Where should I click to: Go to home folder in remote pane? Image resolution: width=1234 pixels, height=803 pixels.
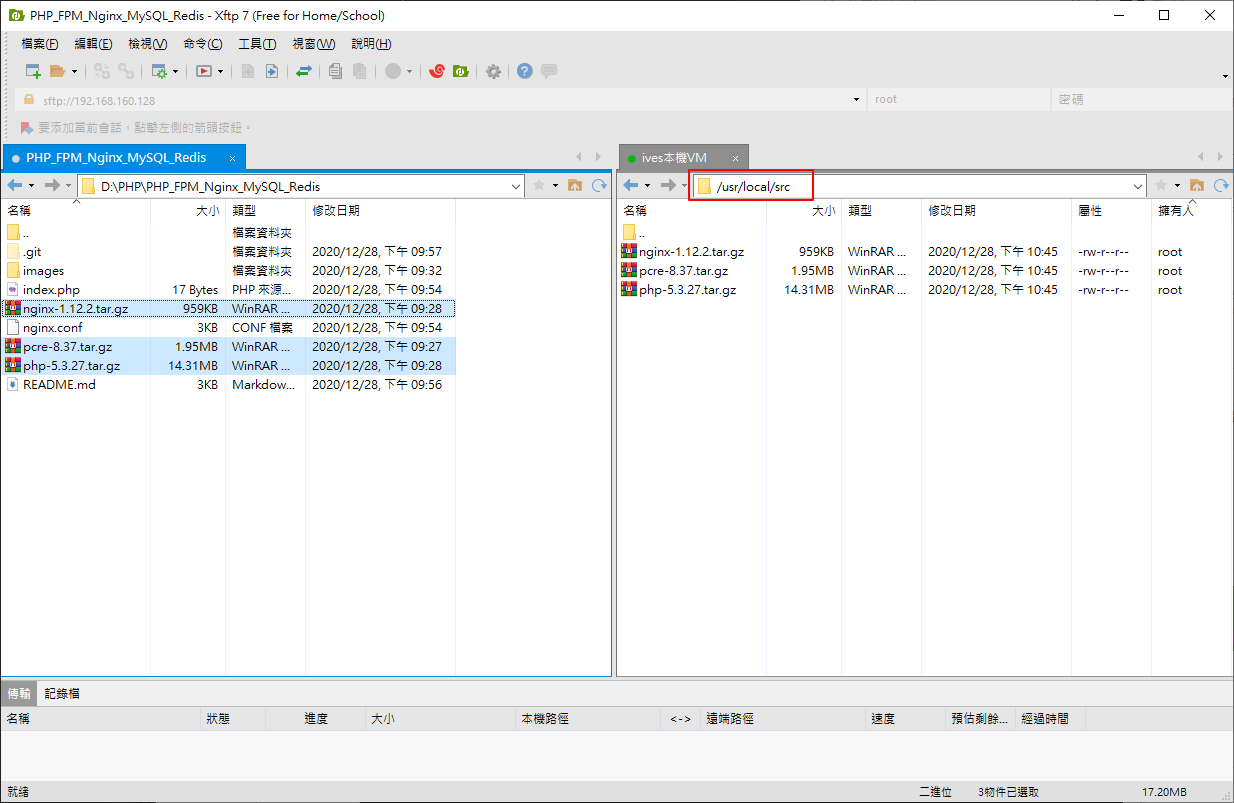point(1197,185)
